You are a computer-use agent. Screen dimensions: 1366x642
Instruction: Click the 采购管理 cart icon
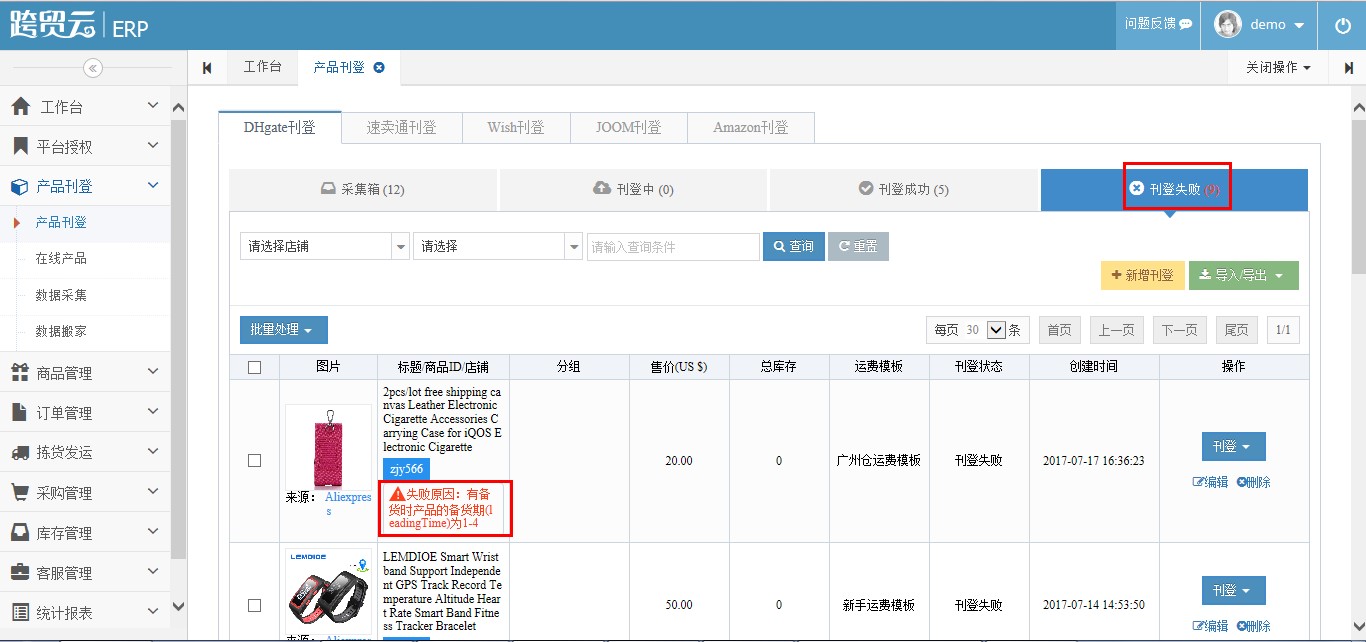click(x=20, y=492)
